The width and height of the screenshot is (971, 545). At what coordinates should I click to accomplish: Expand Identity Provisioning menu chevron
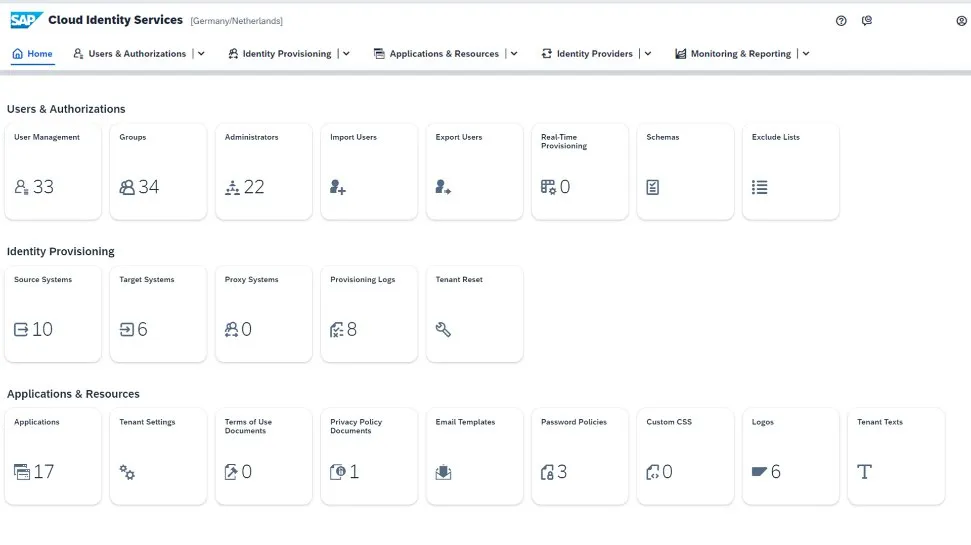coord(346,54)
